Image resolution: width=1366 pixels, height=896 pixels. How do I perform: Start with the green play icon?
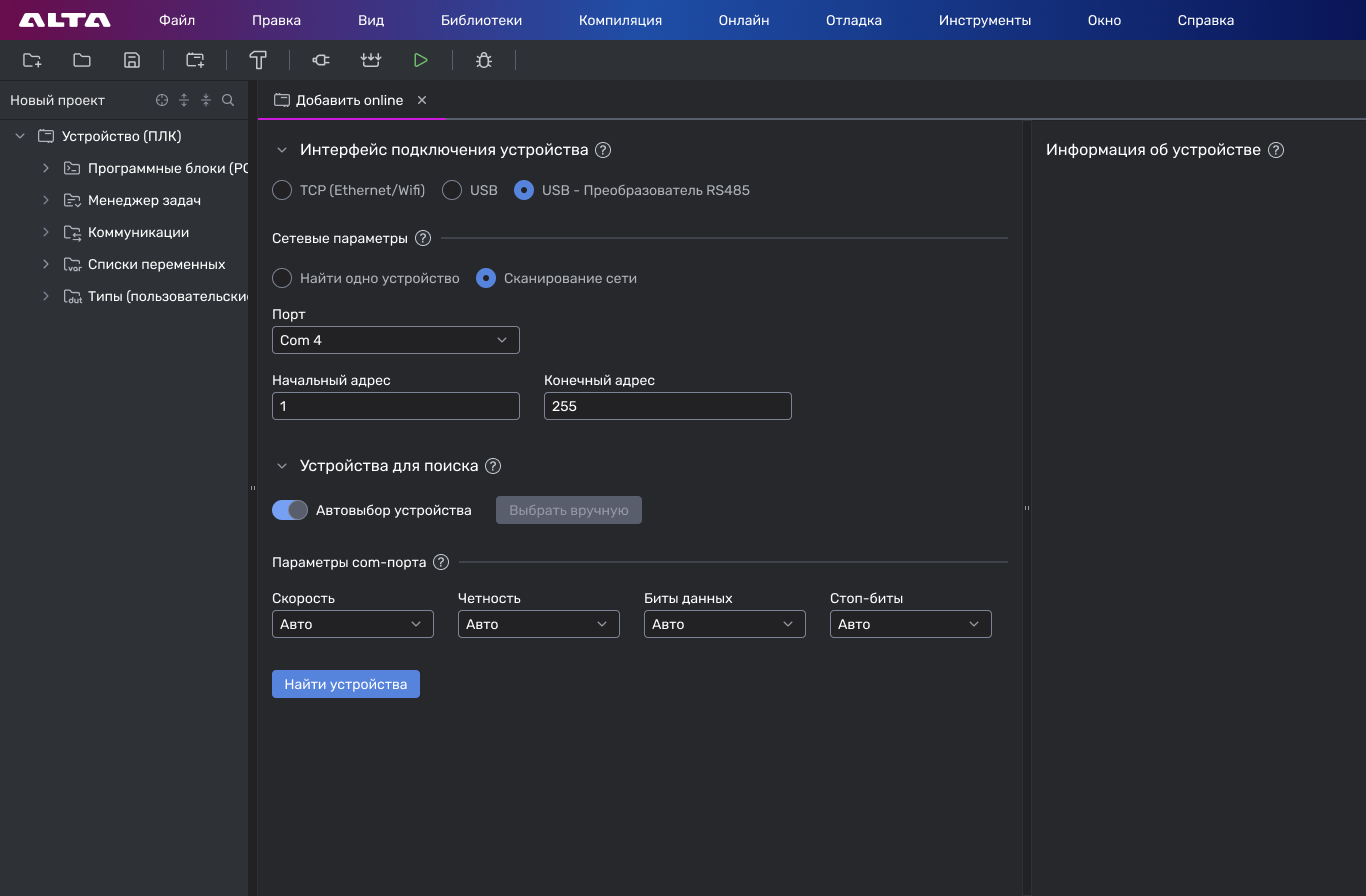coord(421,60)
